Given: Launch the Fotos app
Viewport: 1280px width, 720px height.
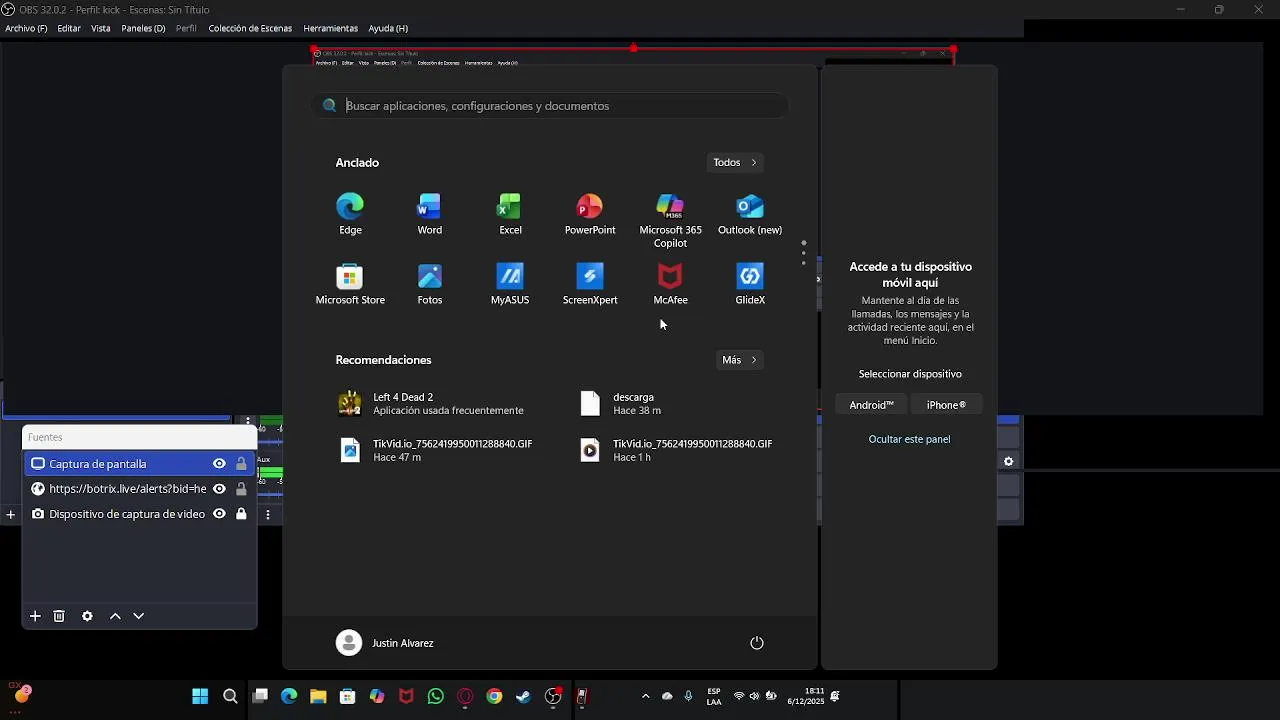Looking at the screenshot, I should pyautogui.click(x=430, y=284).
